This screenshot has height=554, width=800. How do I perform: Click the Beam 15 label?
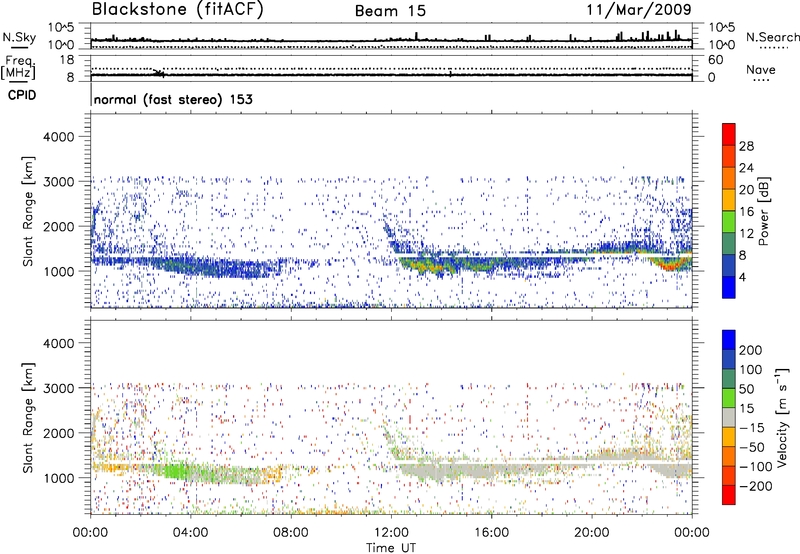point(390,11)
